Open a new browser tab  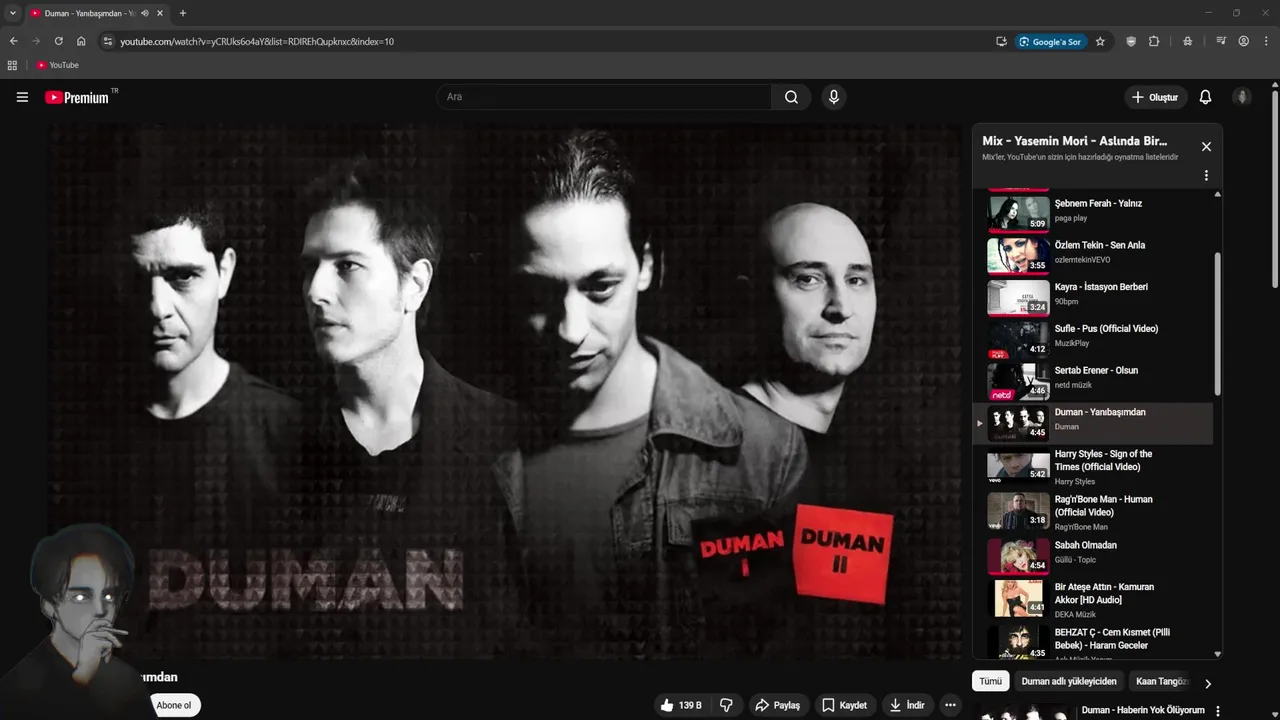[182, 13]
